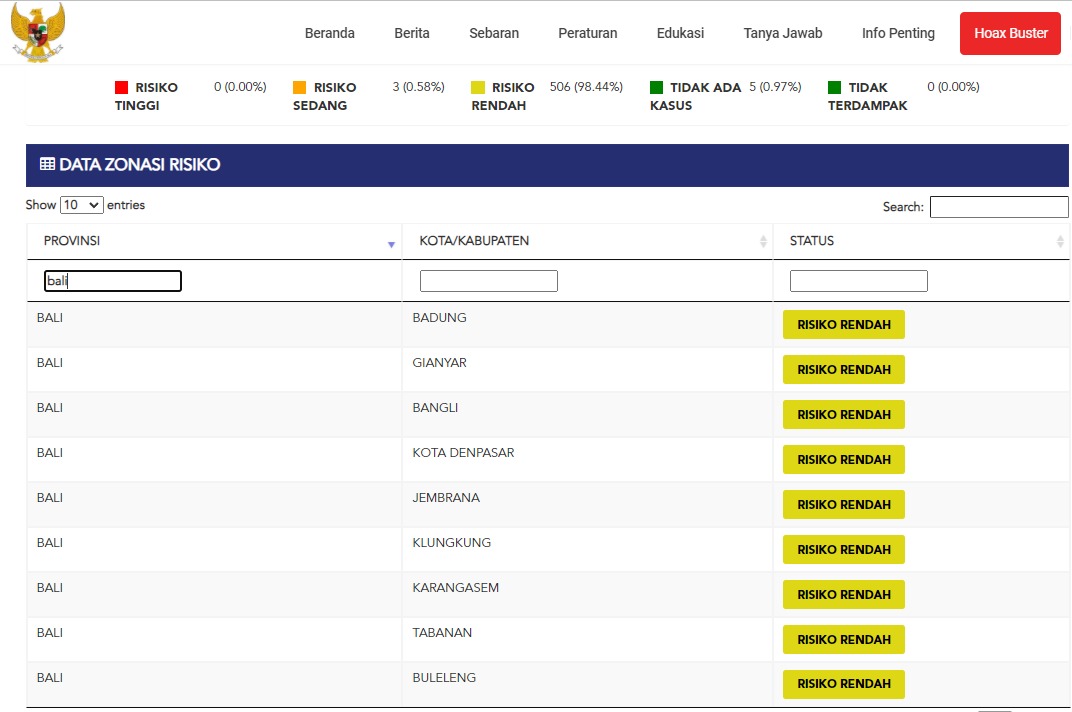Screen dimensions: 1072x712
Task: Sort by the Kota/Kabupaten column arrows
Action: (x=763, y=241)
